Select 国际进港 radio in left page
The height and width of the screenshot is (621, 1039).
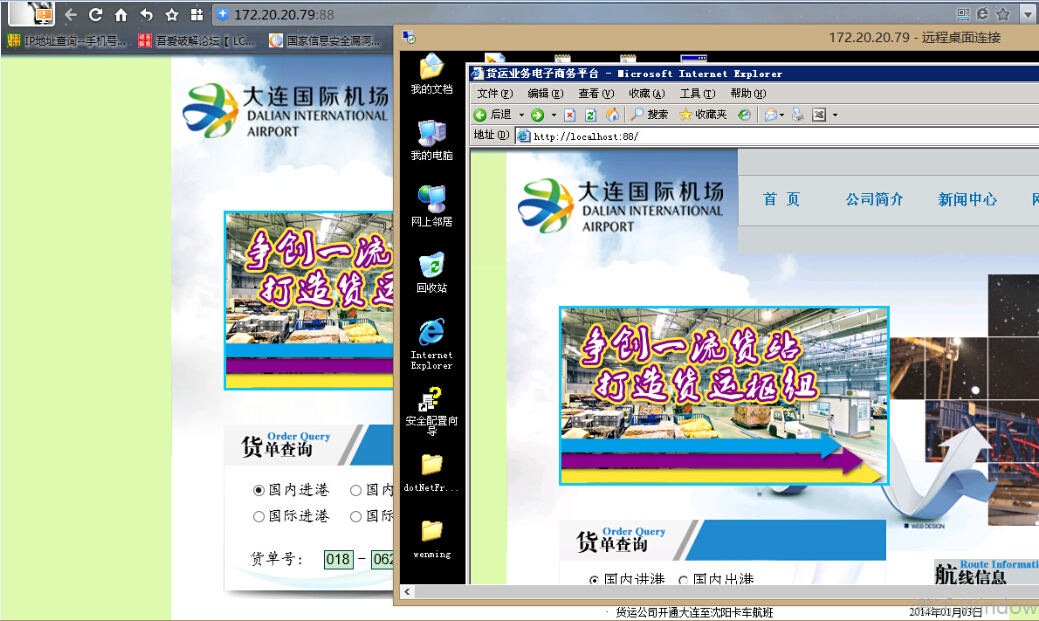[x=258, y=516]
